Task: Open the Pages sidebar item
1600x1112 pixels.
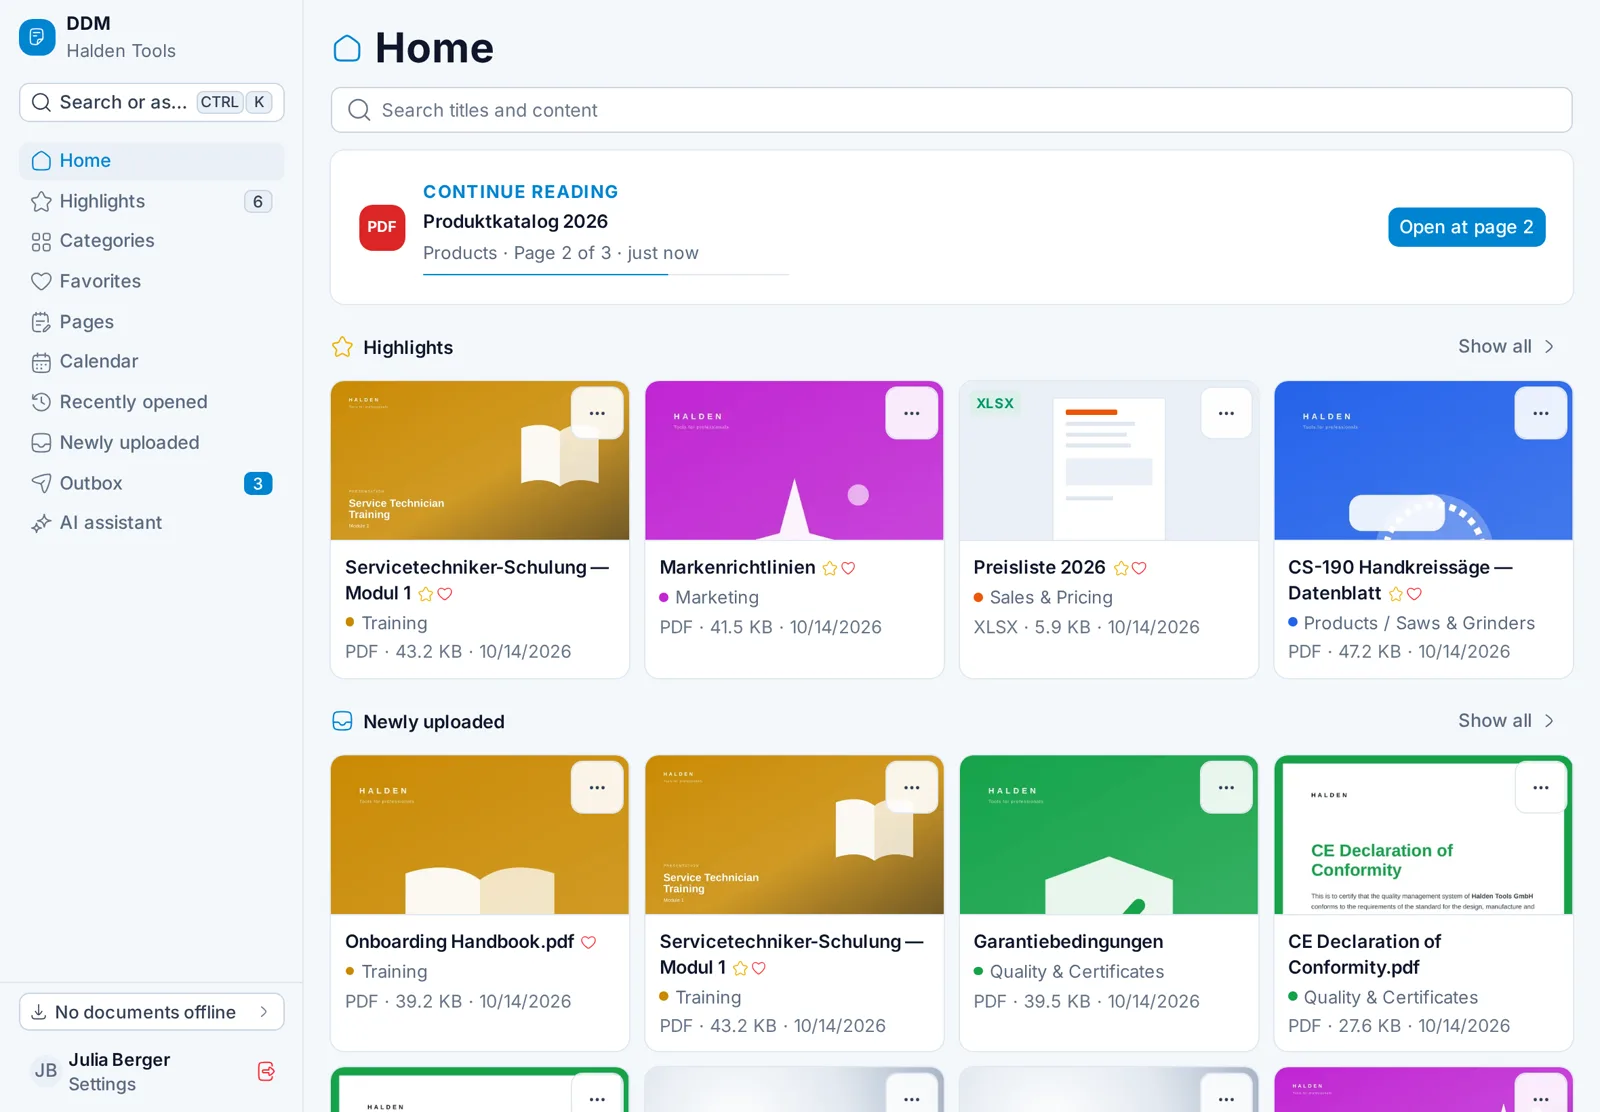Action: (152, 322)
